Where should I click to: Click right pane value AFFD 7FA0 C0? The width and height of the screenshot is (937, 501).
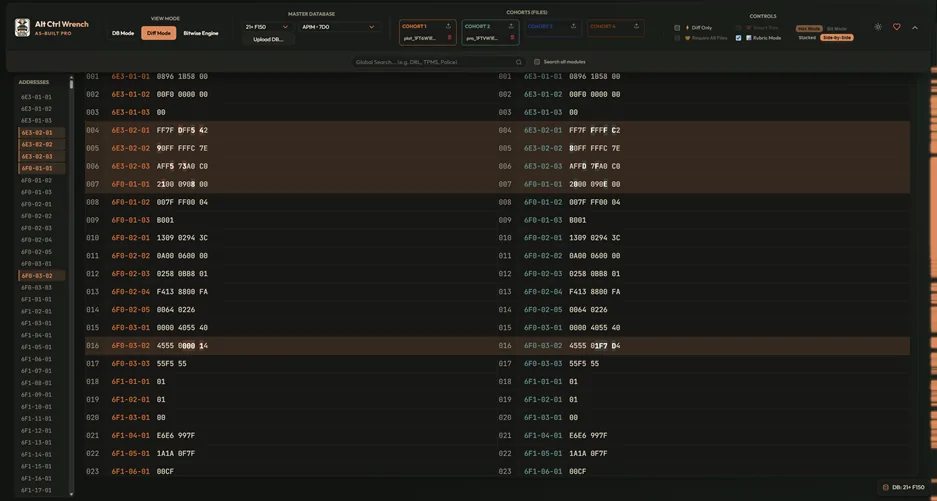595,166
